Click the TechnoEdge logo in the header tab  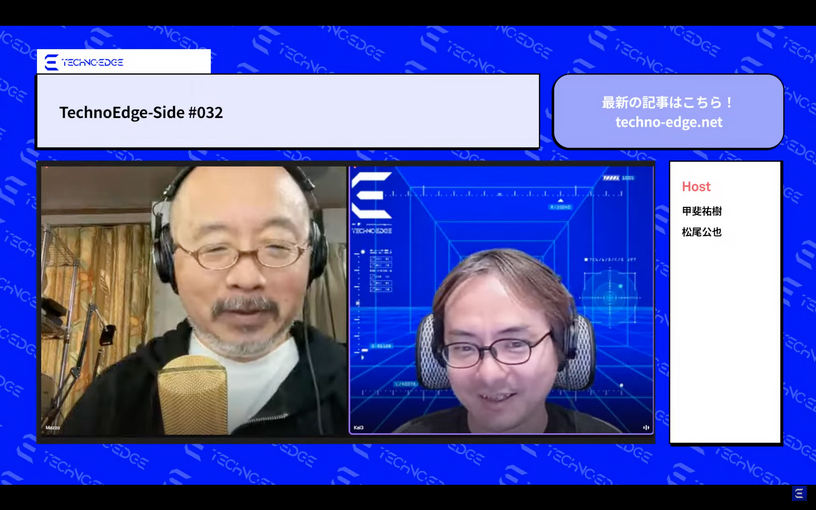pyautogui.click(x=84, y=62)
